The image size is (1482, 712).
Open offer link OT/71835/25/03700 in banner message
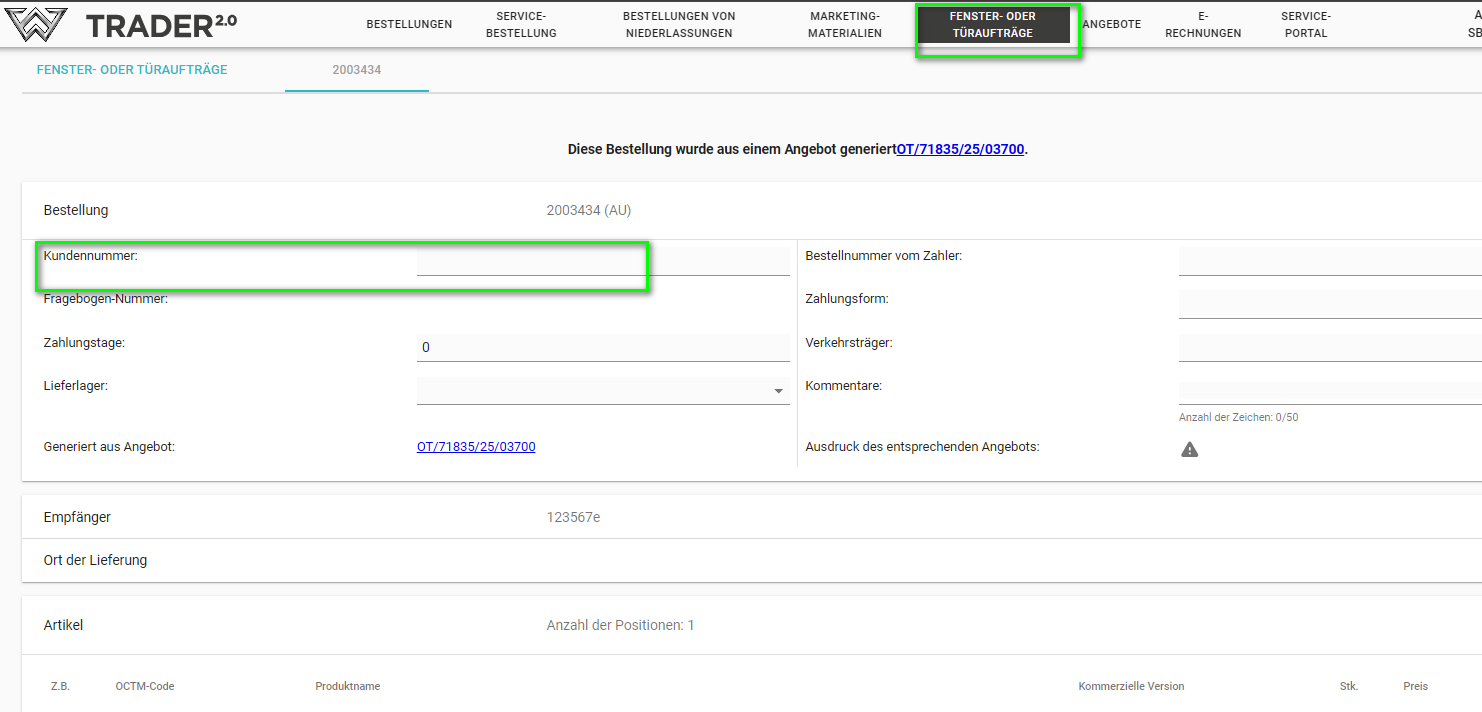[960, 149]
